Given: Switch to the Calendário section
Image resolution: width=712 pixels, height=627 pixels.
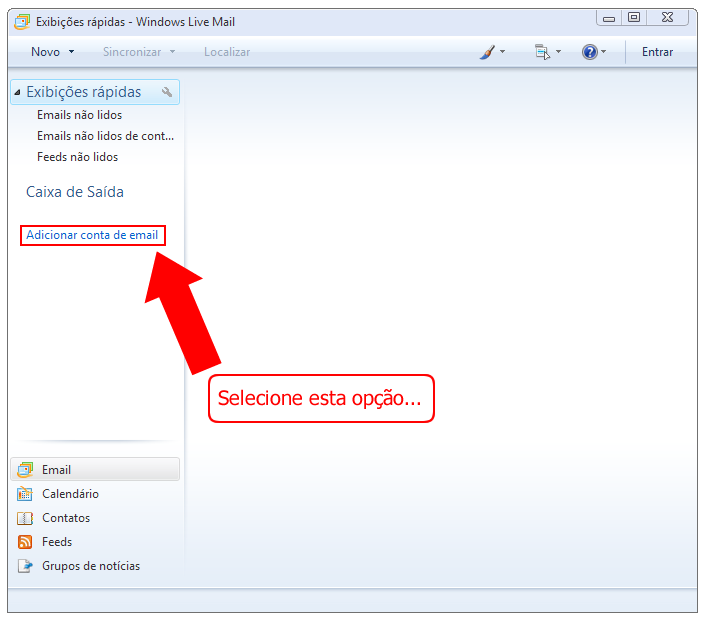Looking at the screenshot, I should [70, 494].
